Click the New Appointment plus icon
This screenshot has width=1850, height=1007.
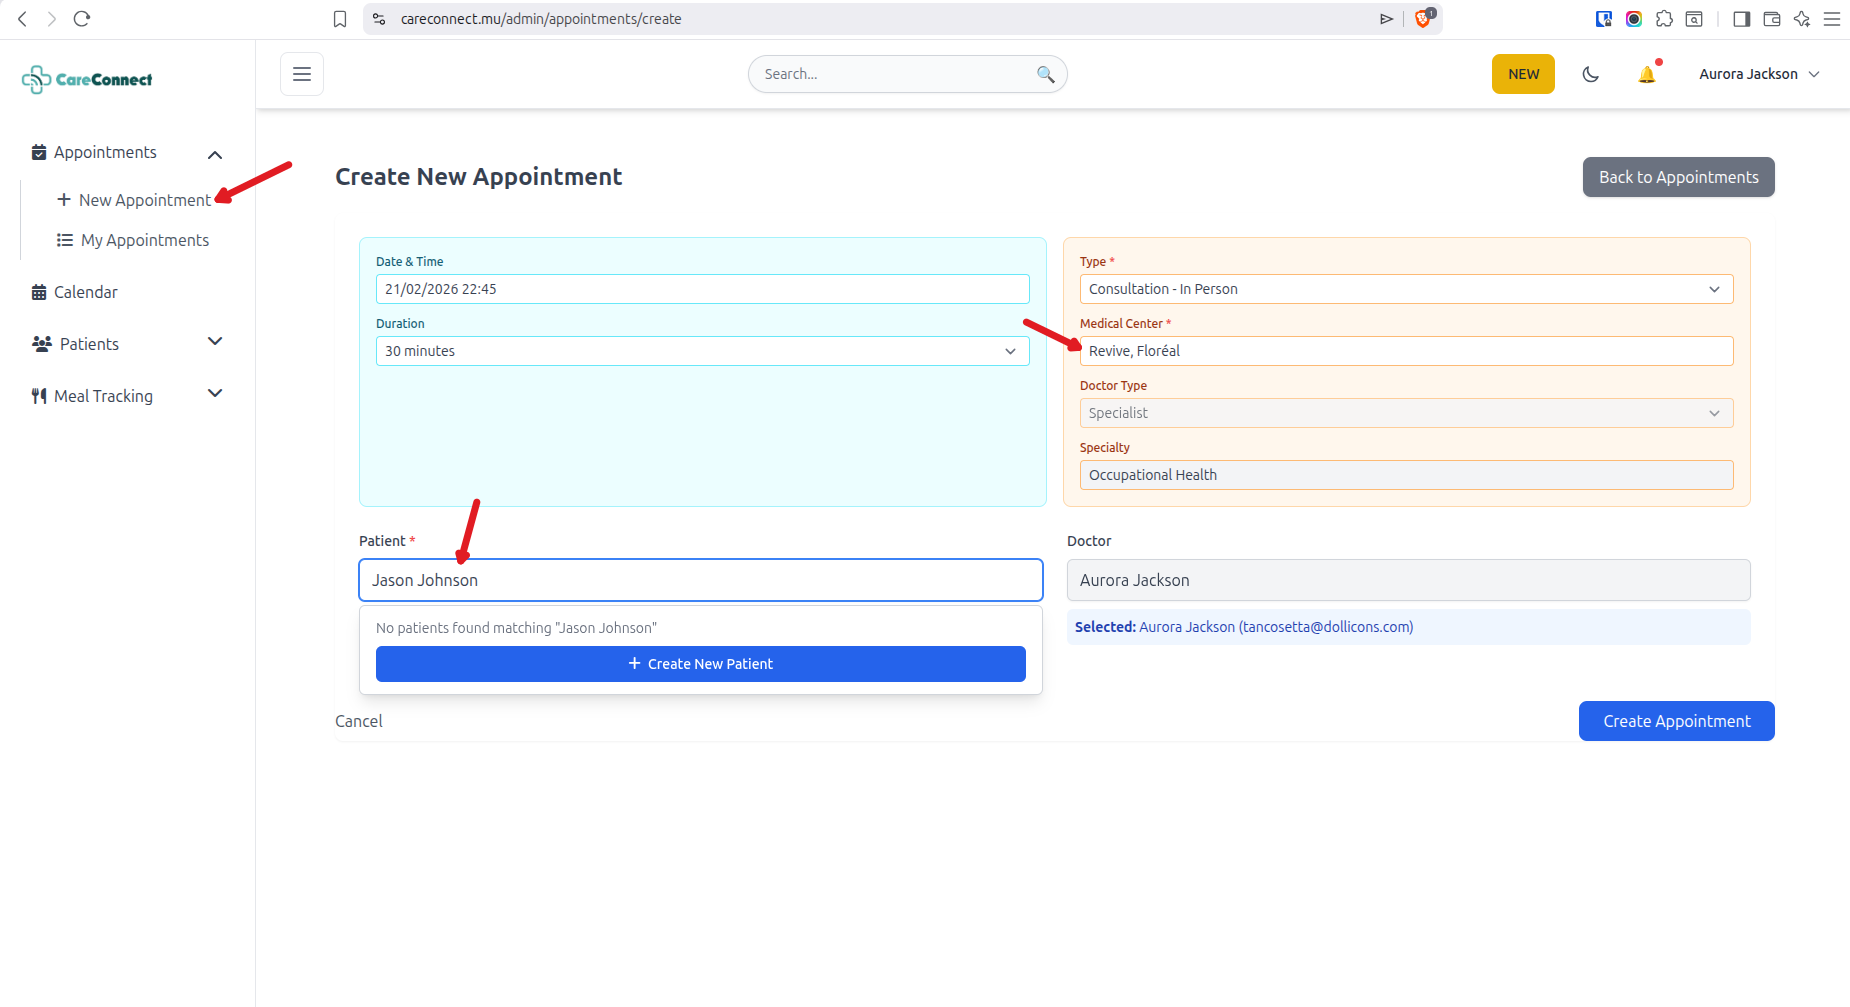pos(65,199)
